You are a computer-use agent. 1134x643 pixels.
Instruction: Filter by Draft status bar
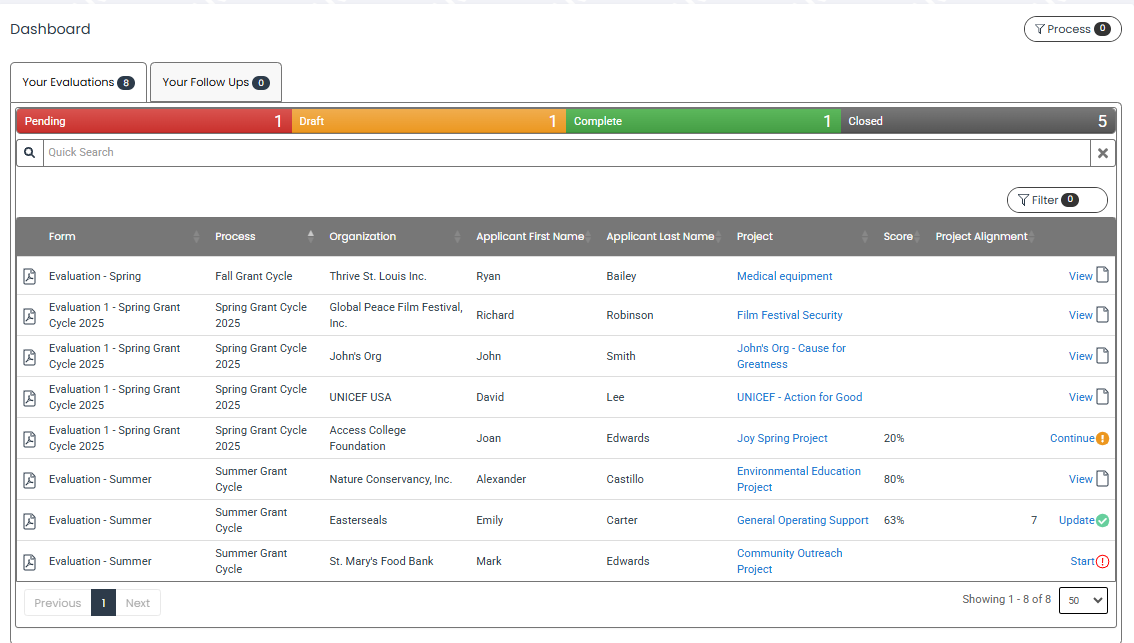click(429, 121)
